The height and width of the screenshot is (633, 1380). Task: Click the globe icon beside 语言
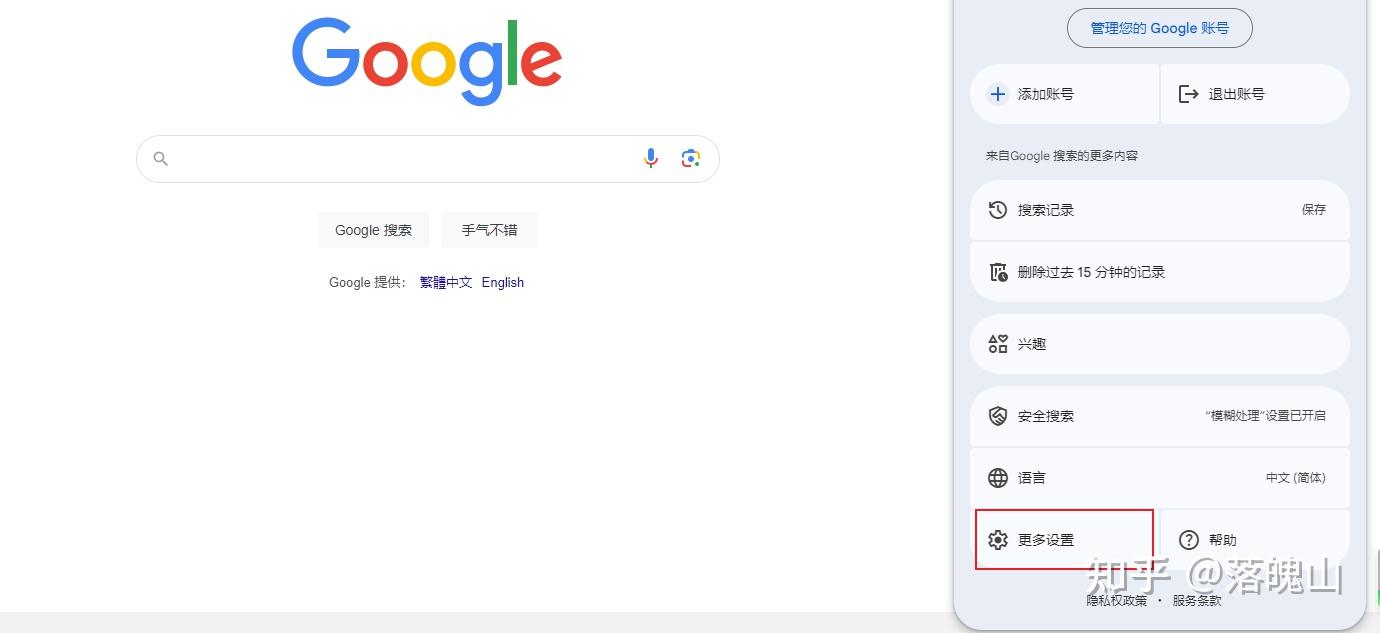point(997,478)
